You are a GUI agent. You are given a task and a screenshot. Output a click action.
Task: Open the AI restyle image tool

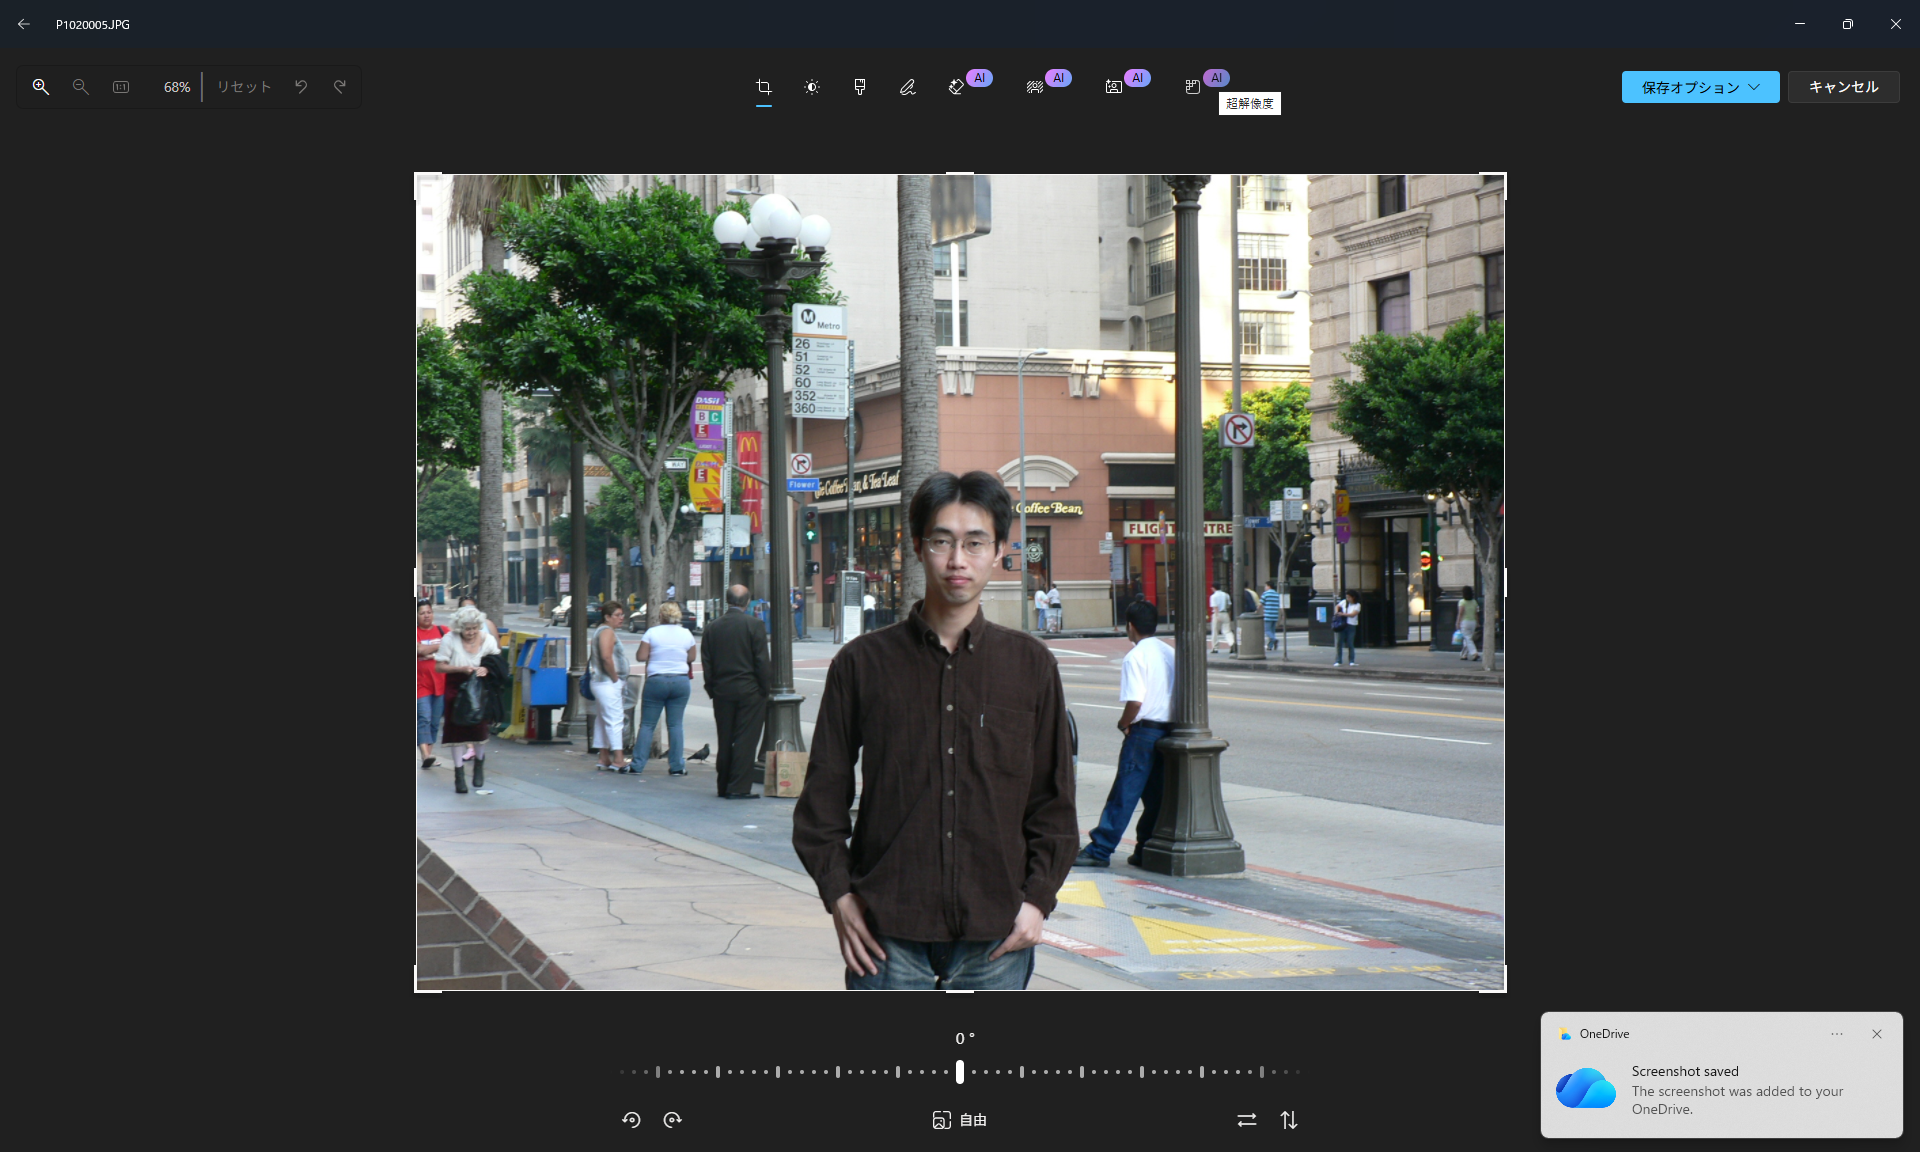point(1114,87)
